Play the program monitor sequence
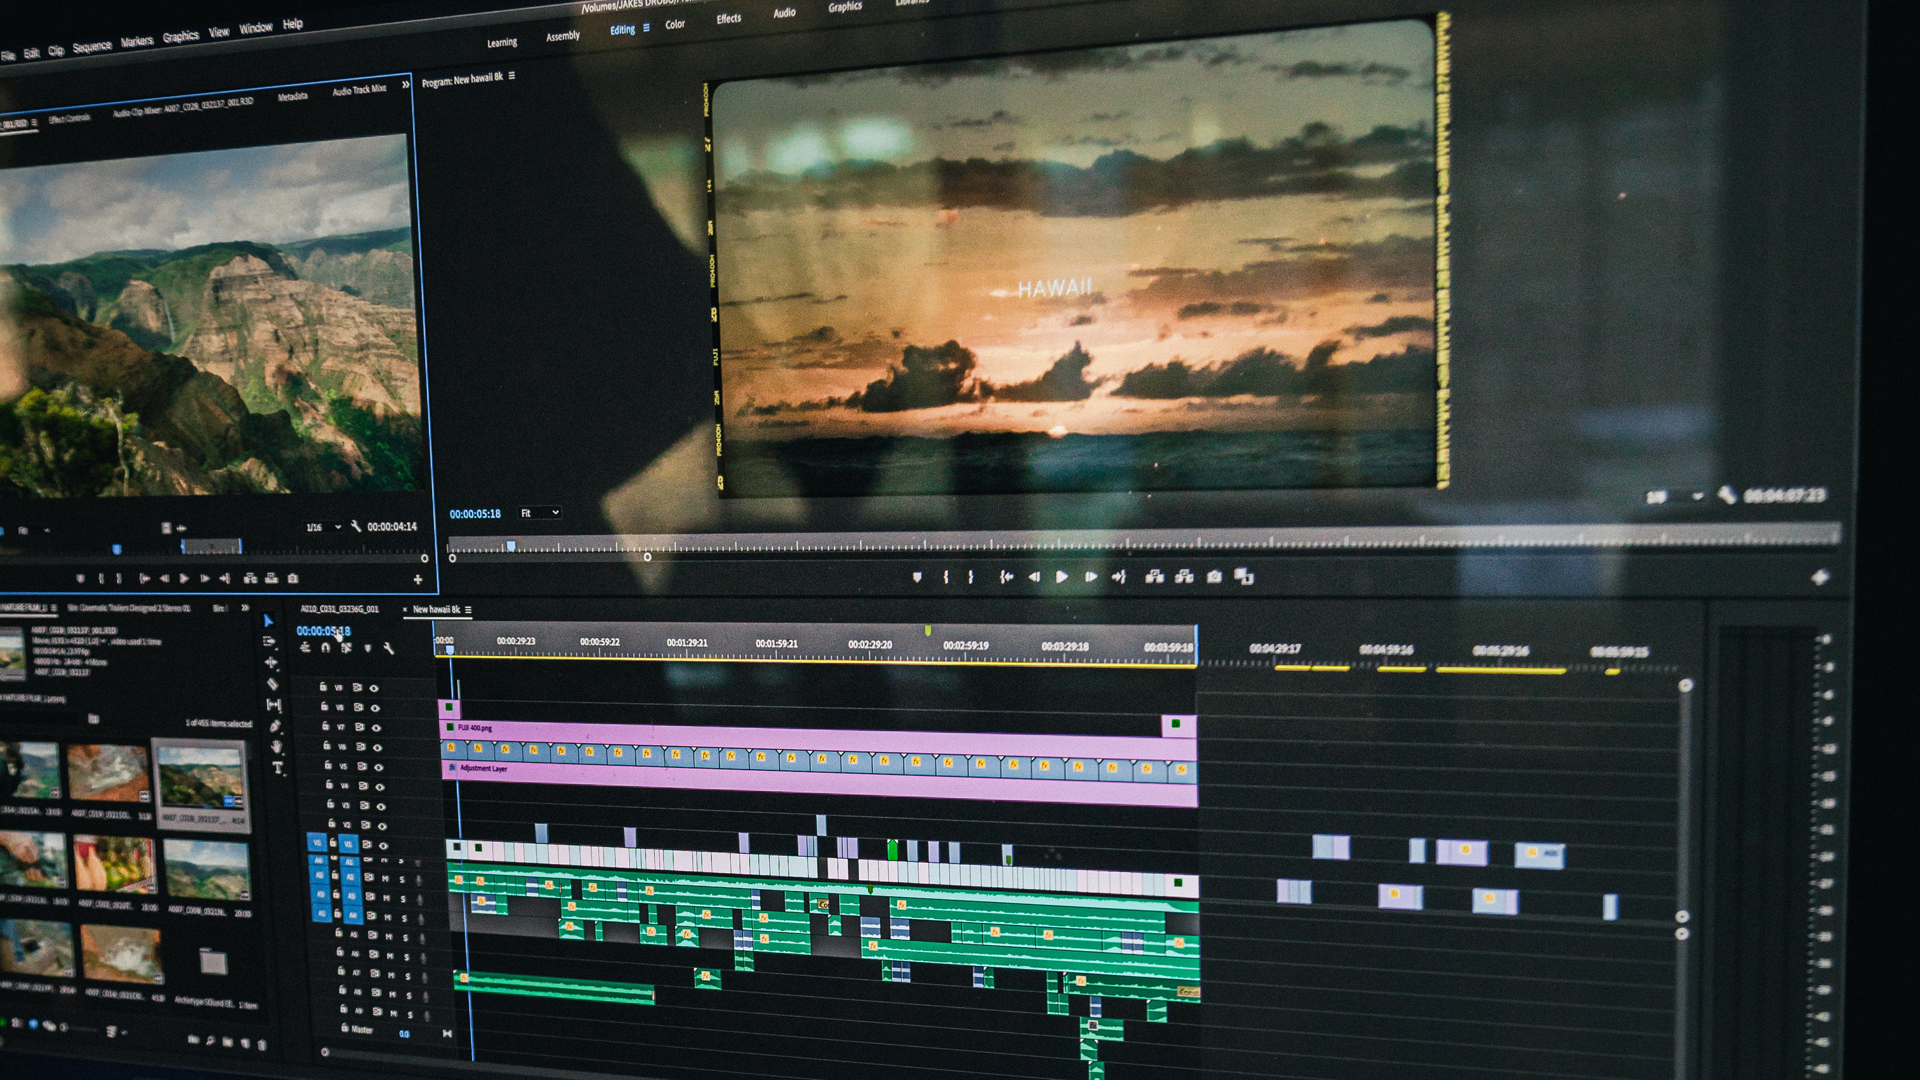1920x1080 pixels. 1062,577
